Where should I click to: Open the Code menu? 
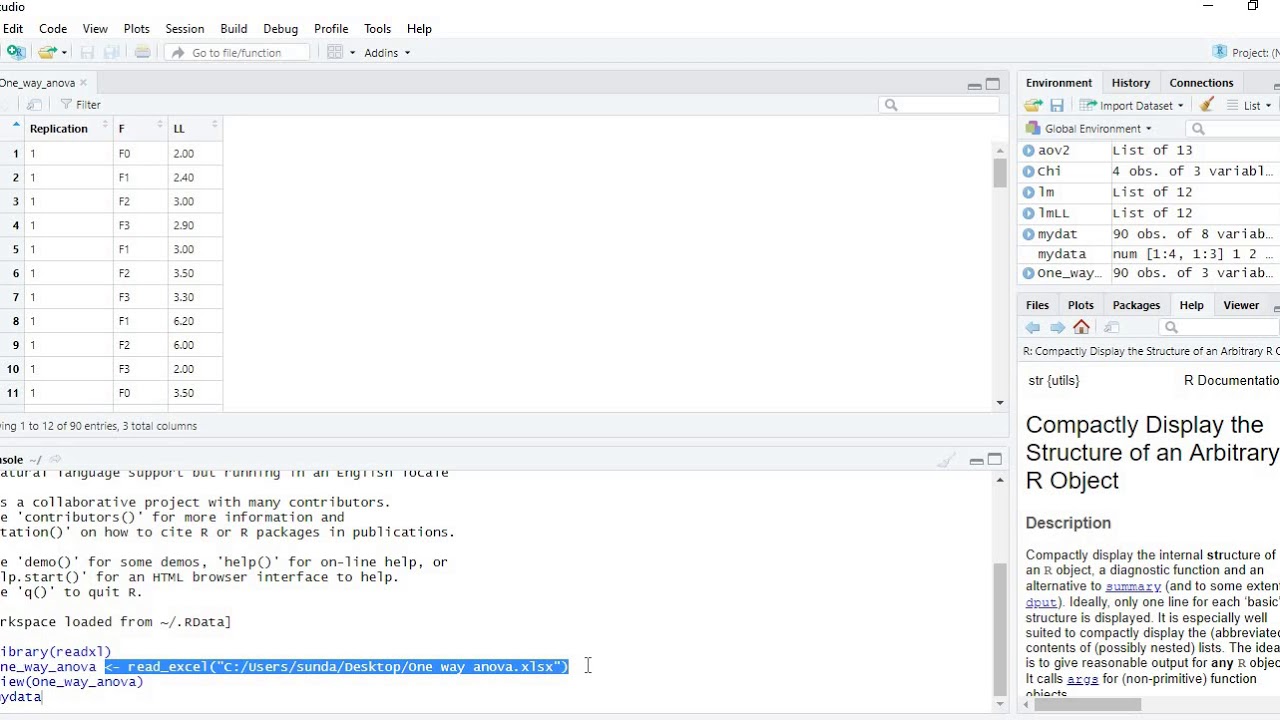53,29
